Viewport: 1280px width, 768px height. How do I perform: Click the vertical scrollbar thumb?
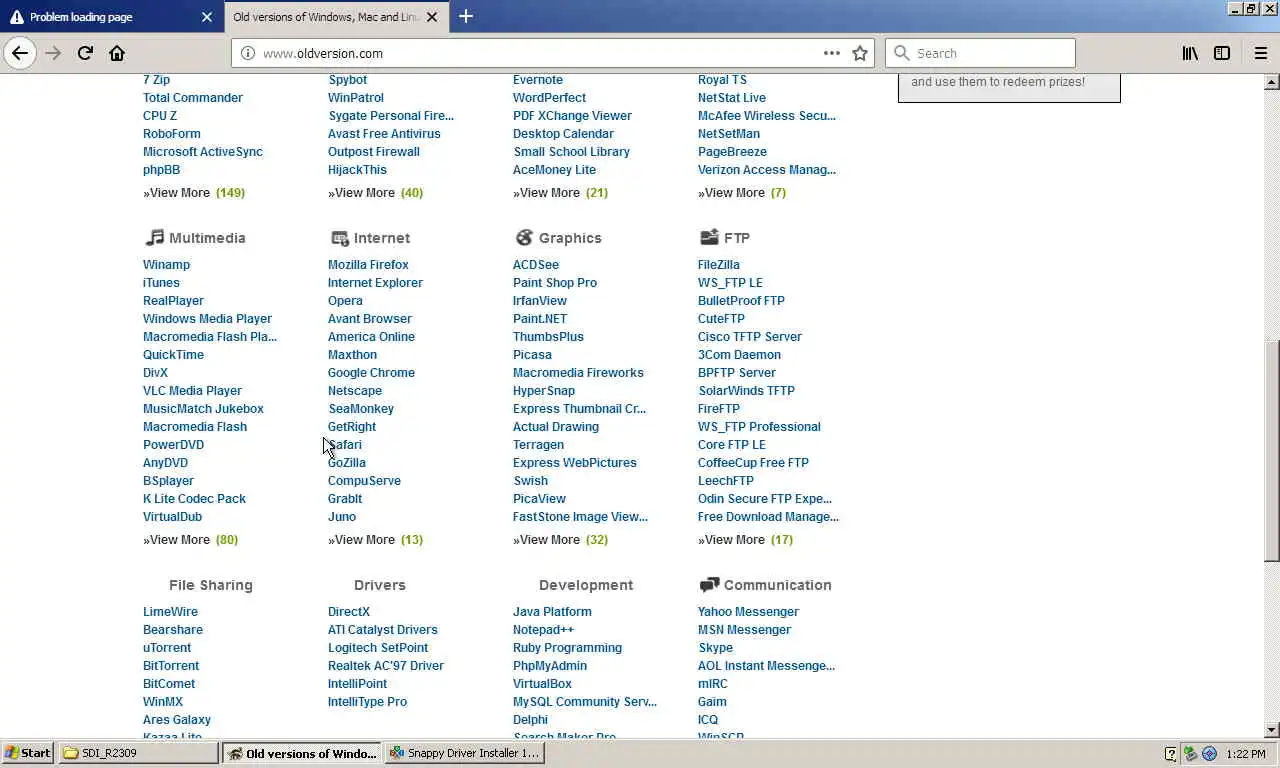click(1272, 451)
